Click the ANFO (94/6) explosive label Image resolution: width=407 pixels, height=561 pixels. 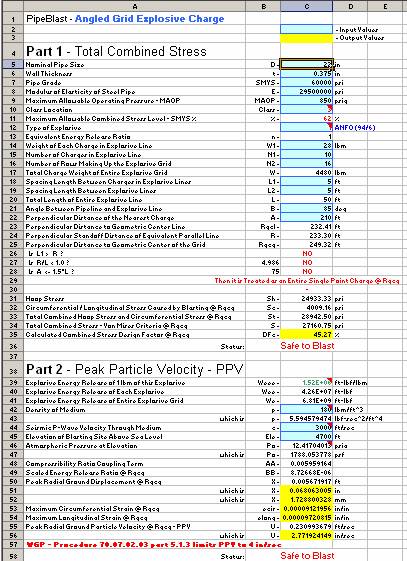pyautogui.click(x=355, y=128)
